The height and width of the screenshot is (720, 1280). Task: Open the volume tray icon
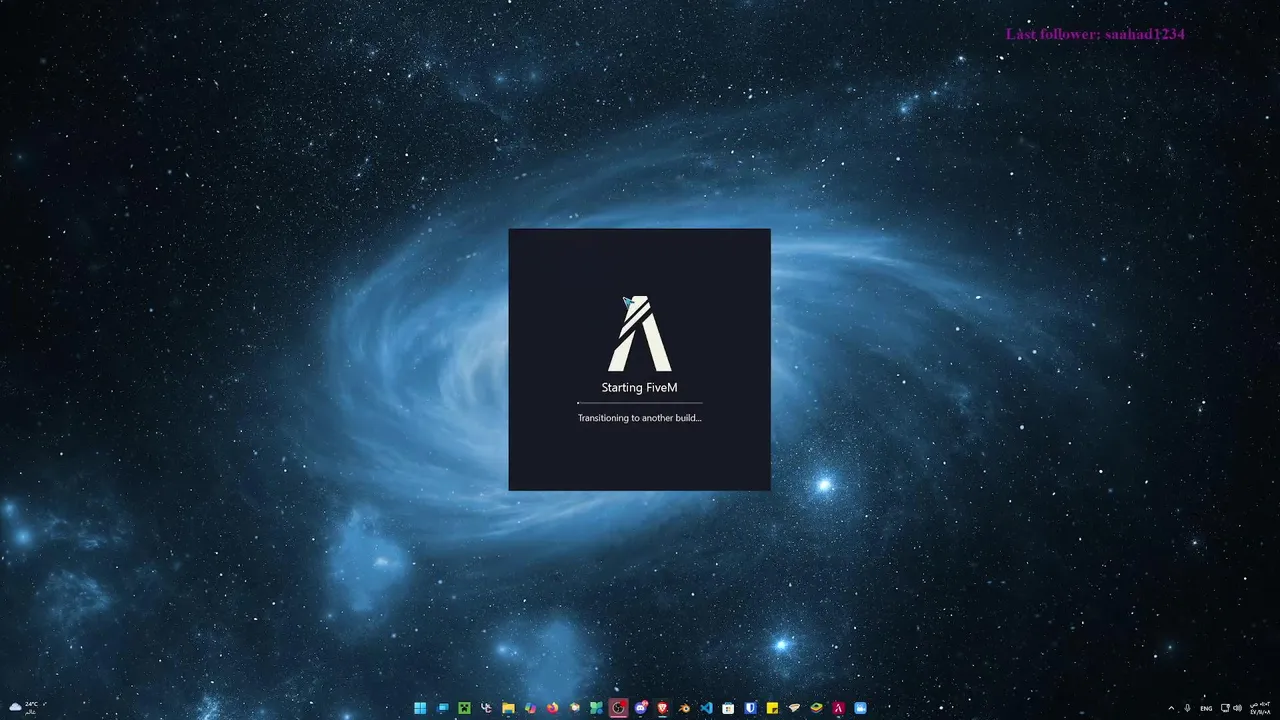[x=1237, y=708]
